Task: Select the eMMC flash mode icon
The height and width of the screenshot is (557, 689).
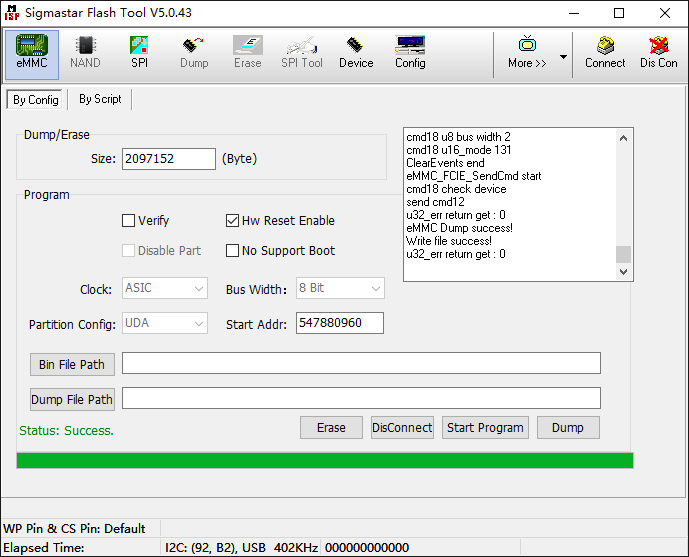Action: (31, 53)
